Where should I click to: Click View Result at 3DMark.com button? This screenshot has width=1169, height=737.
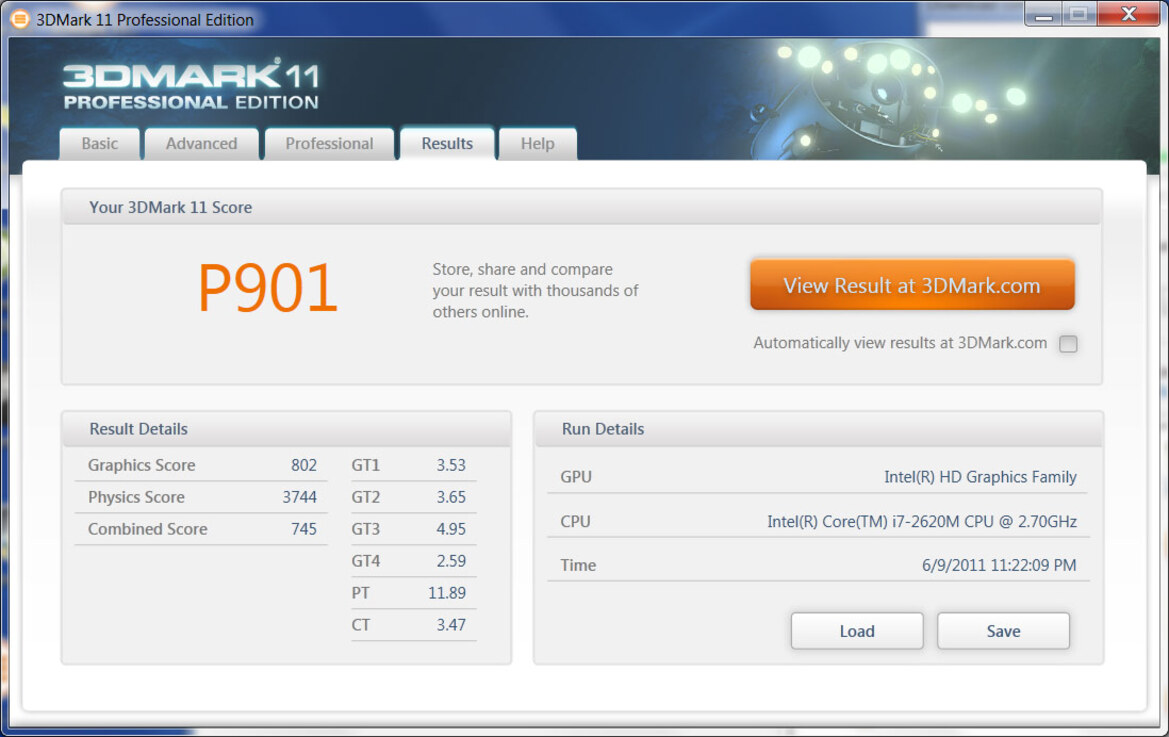[912, 285]
